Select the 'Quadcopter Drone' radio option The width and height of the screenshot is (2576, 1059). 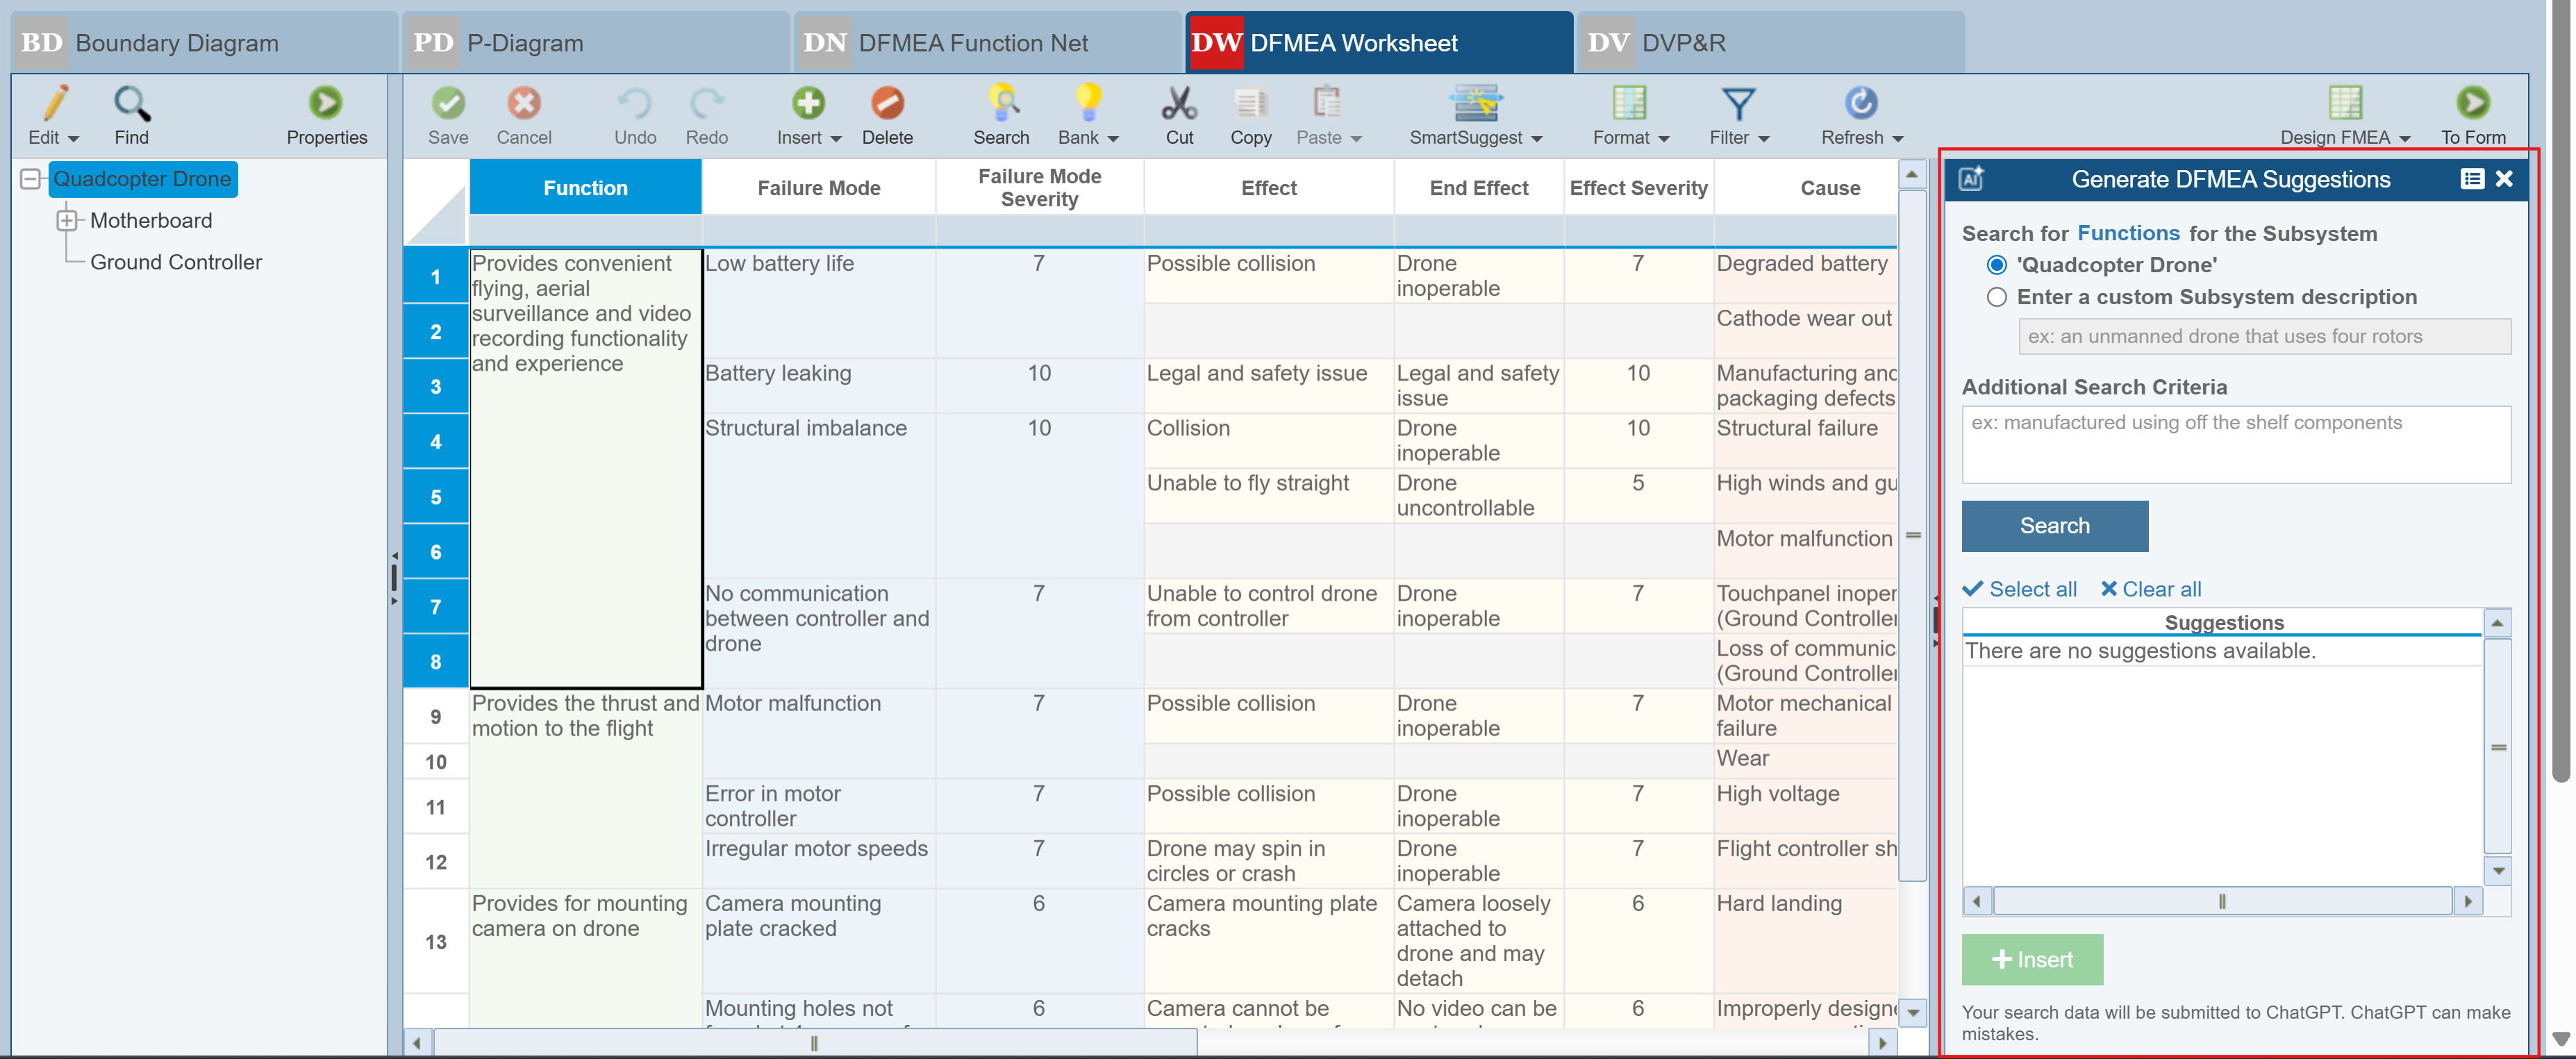[1996, 265]
